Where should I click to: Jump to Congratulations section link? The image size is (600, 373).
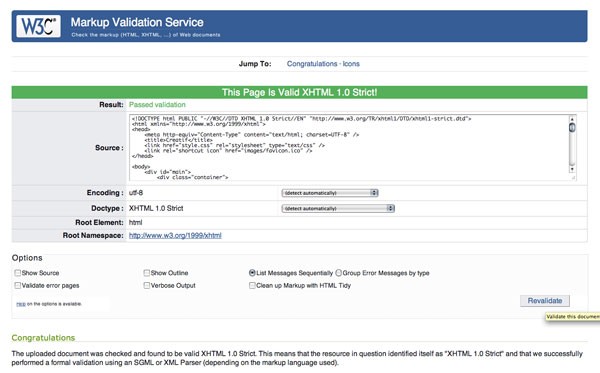pos(312,64)
